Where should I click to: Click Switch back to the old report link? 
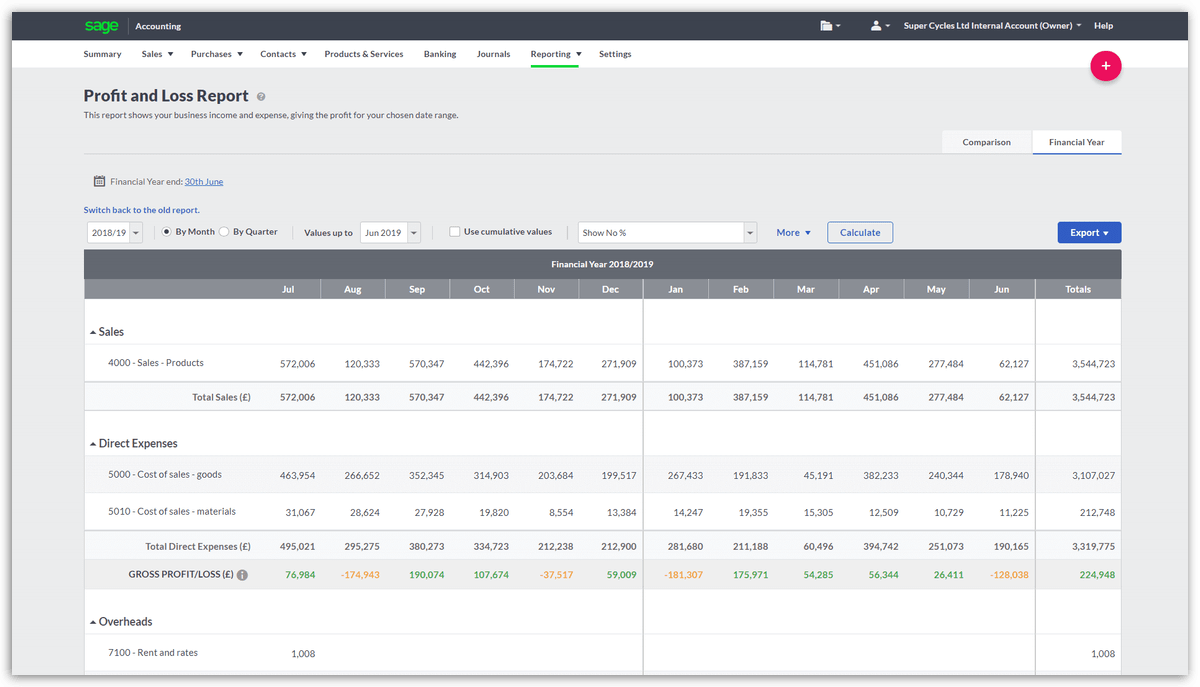coord(141,210)
